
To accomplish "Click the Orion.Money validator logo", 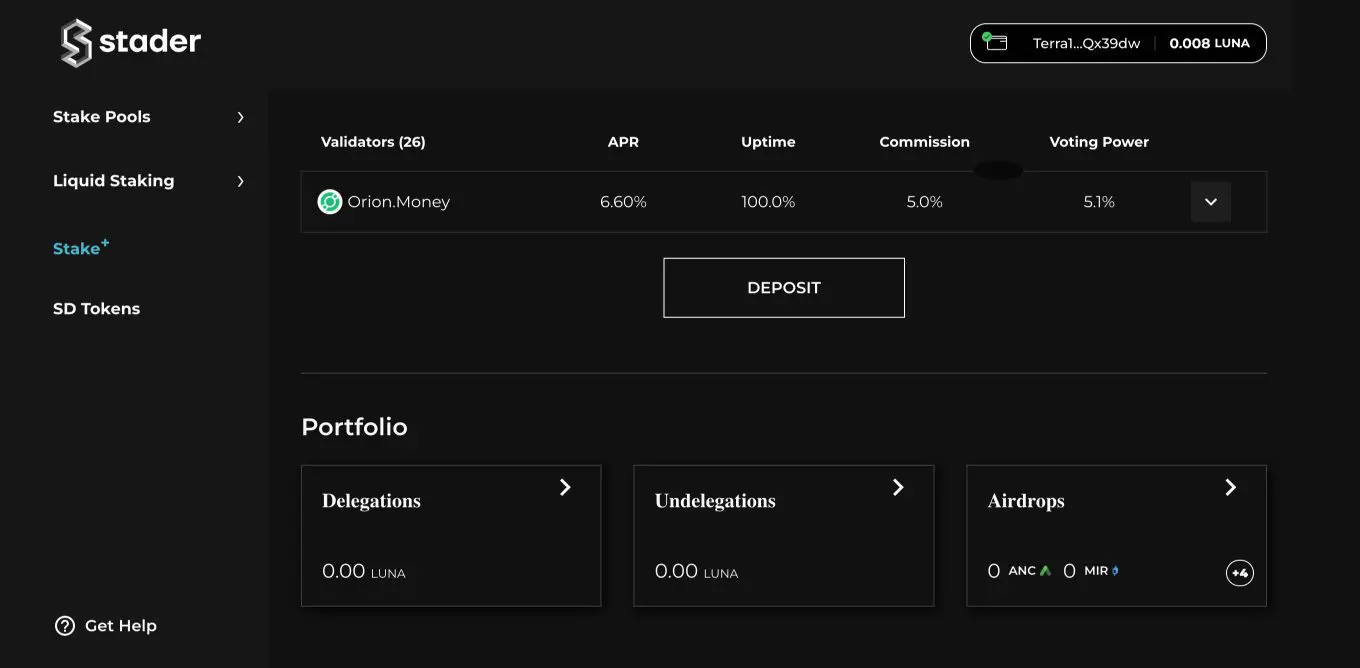I will tap(330, 202).
